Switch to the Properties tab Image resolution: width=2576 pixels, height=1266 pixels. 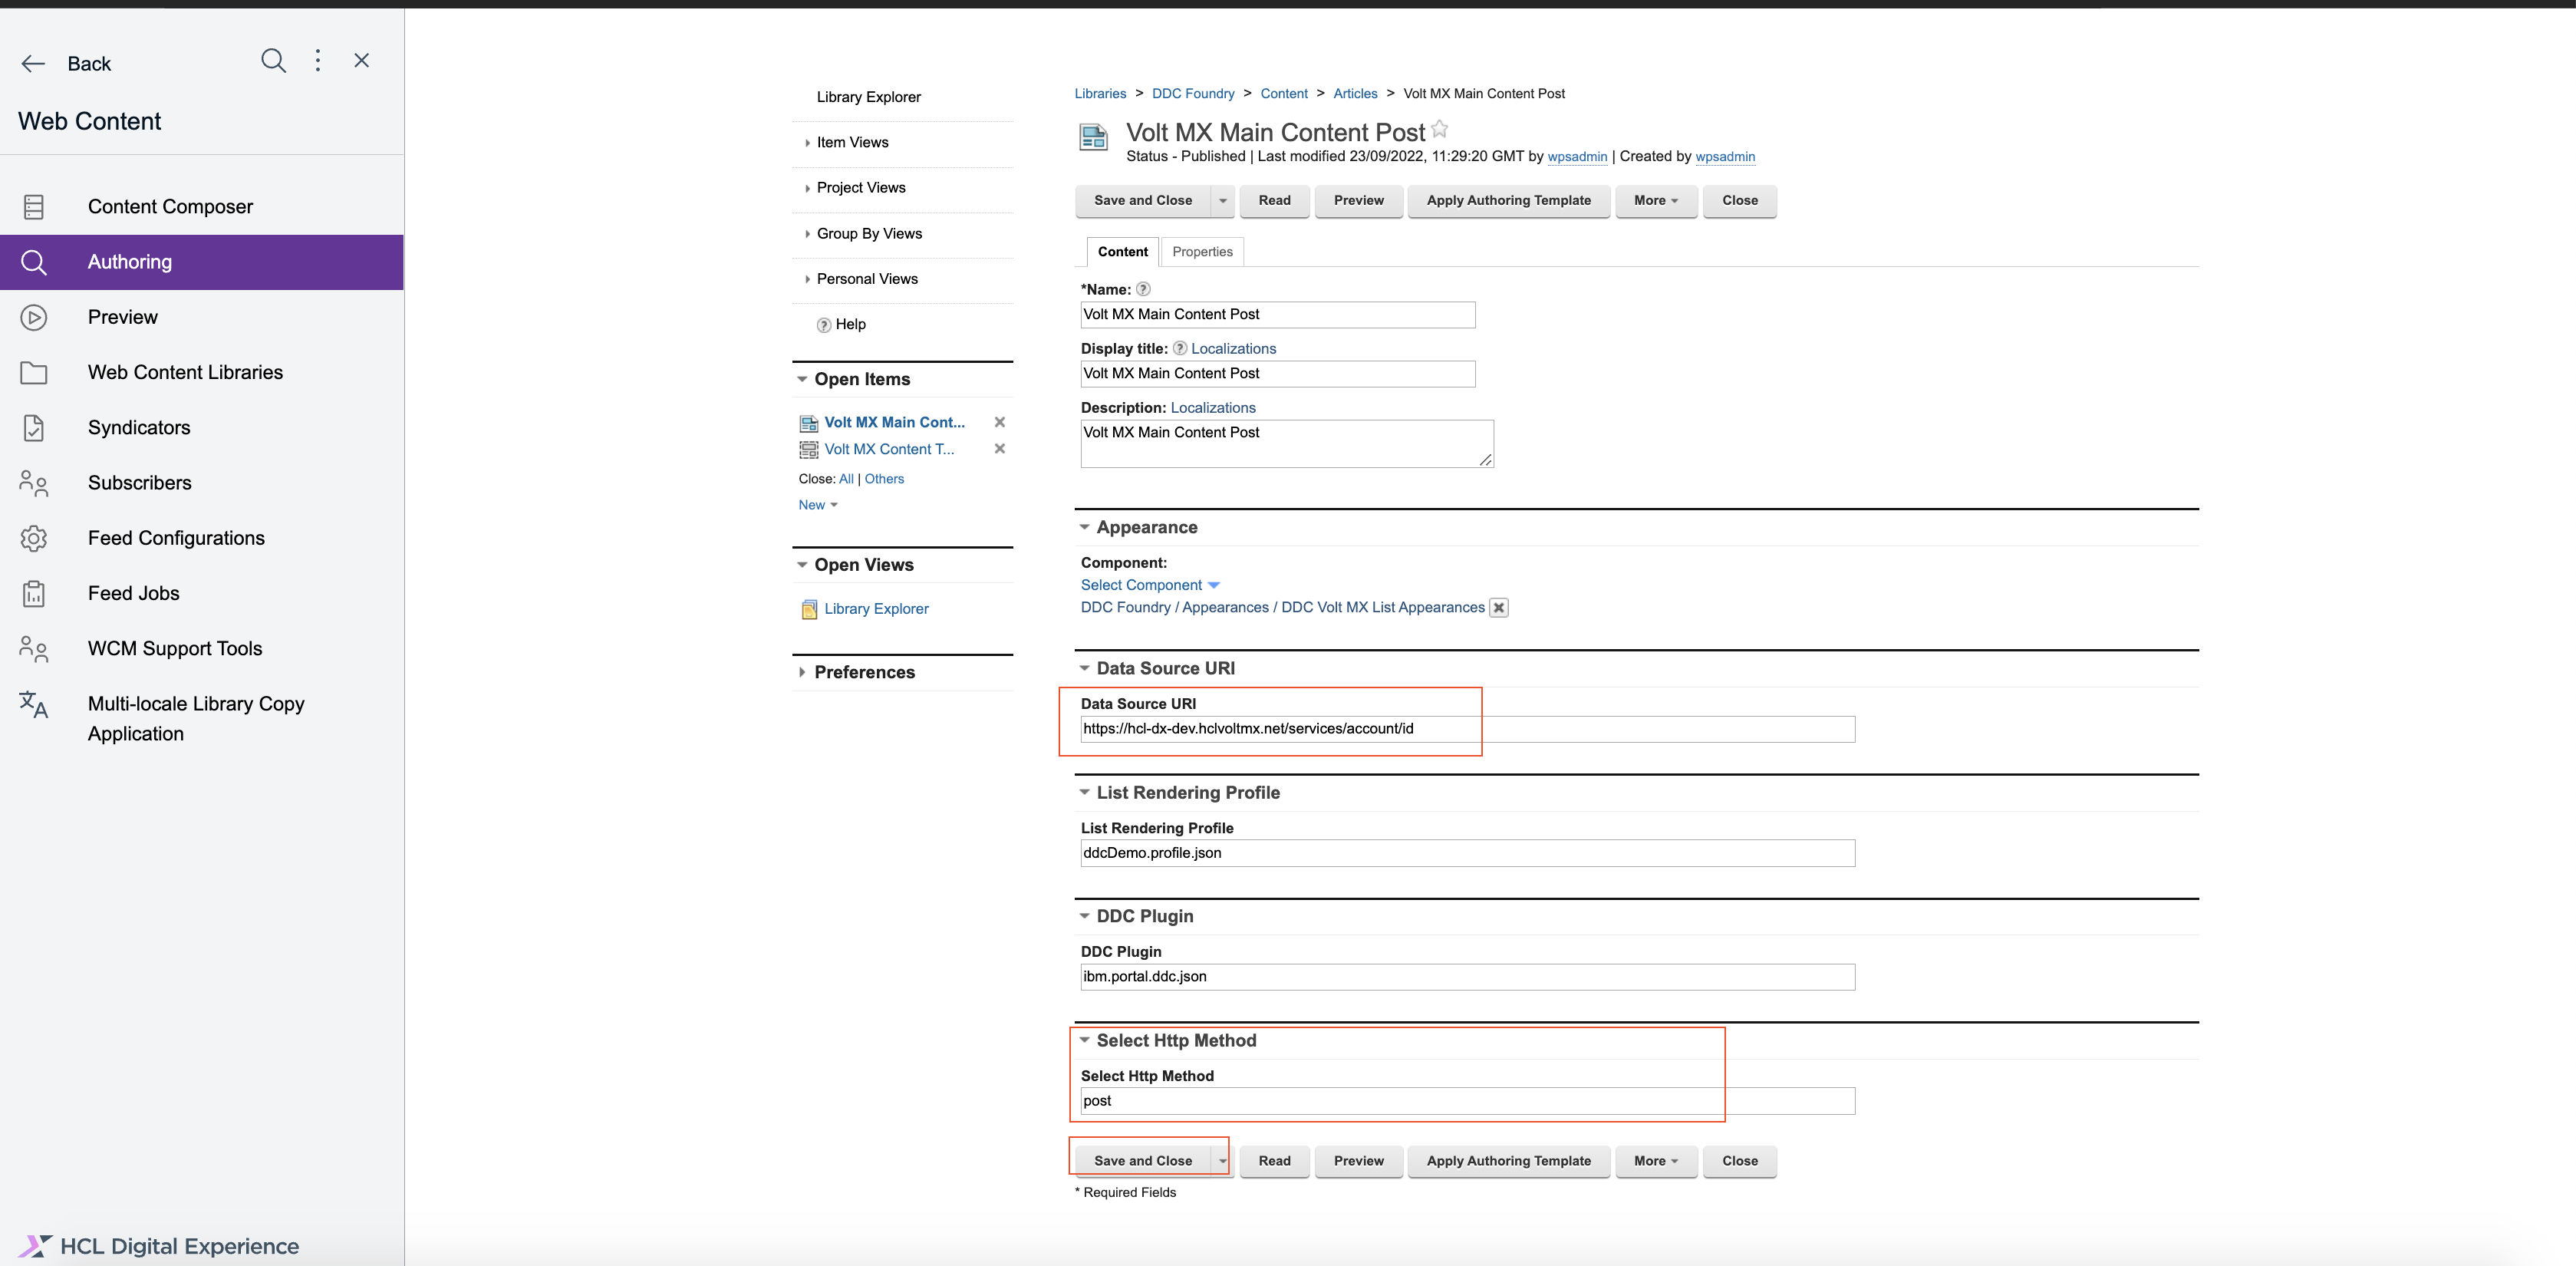click(x=1202, y=252)
